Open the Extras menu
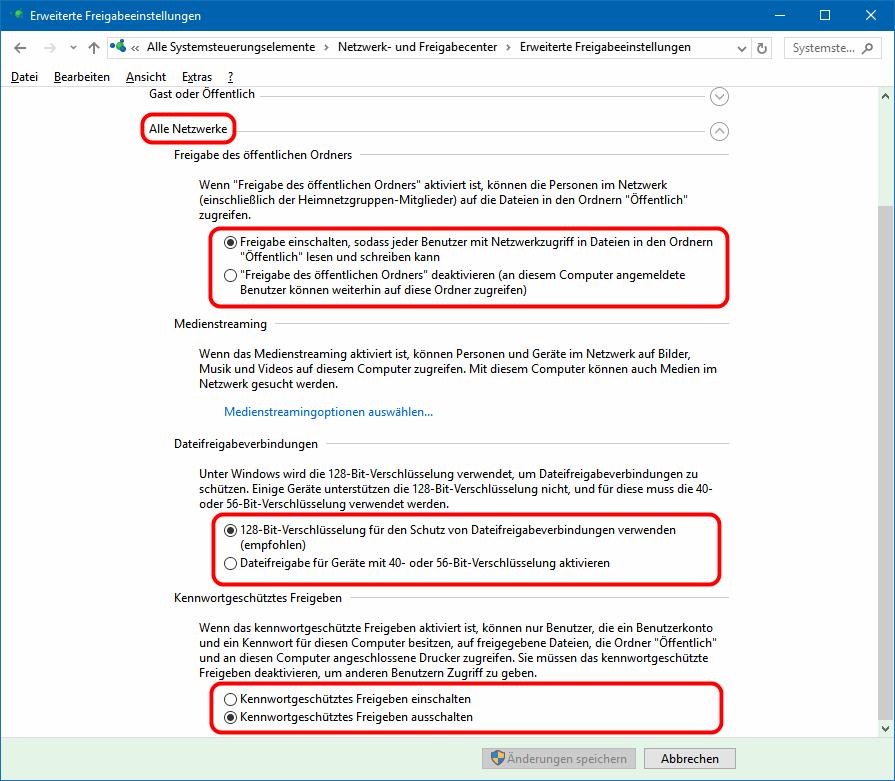The image size is (895, 781). click(x=197, y=77)
